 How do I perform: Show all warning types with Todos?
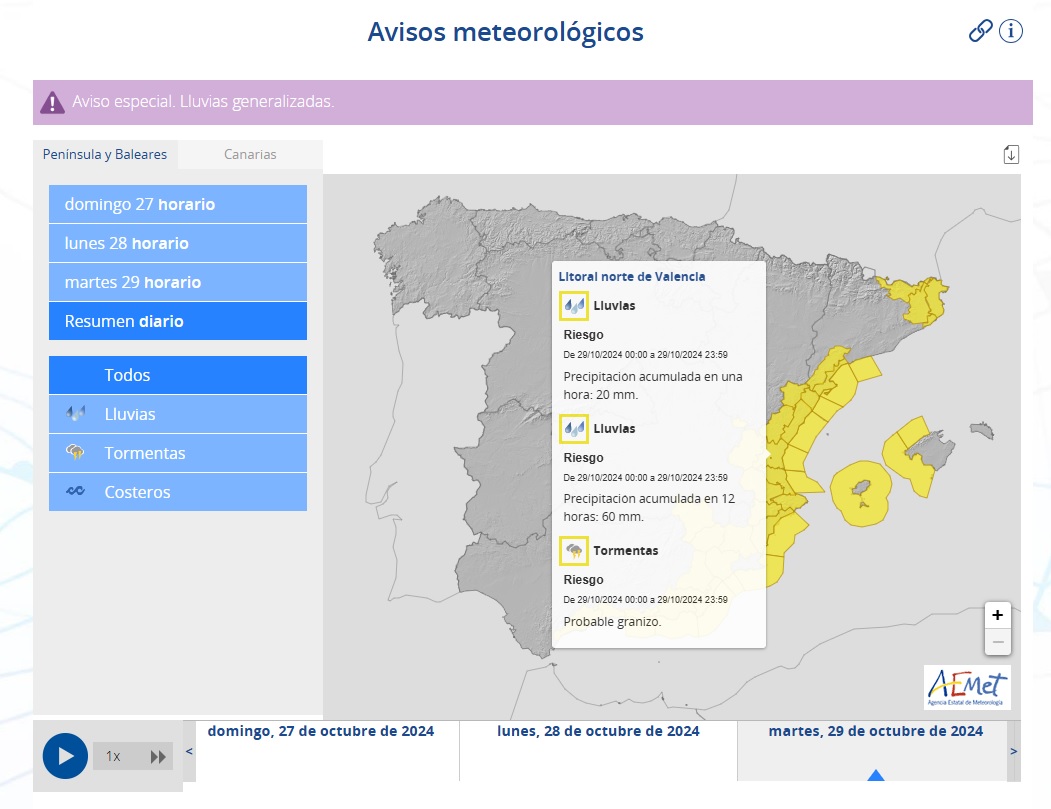[x=178, y=375]
